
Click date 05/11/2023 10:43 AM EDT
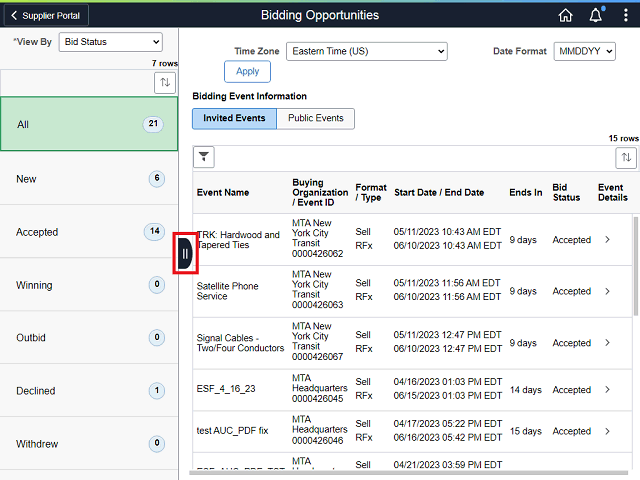(x=447, y=232)
